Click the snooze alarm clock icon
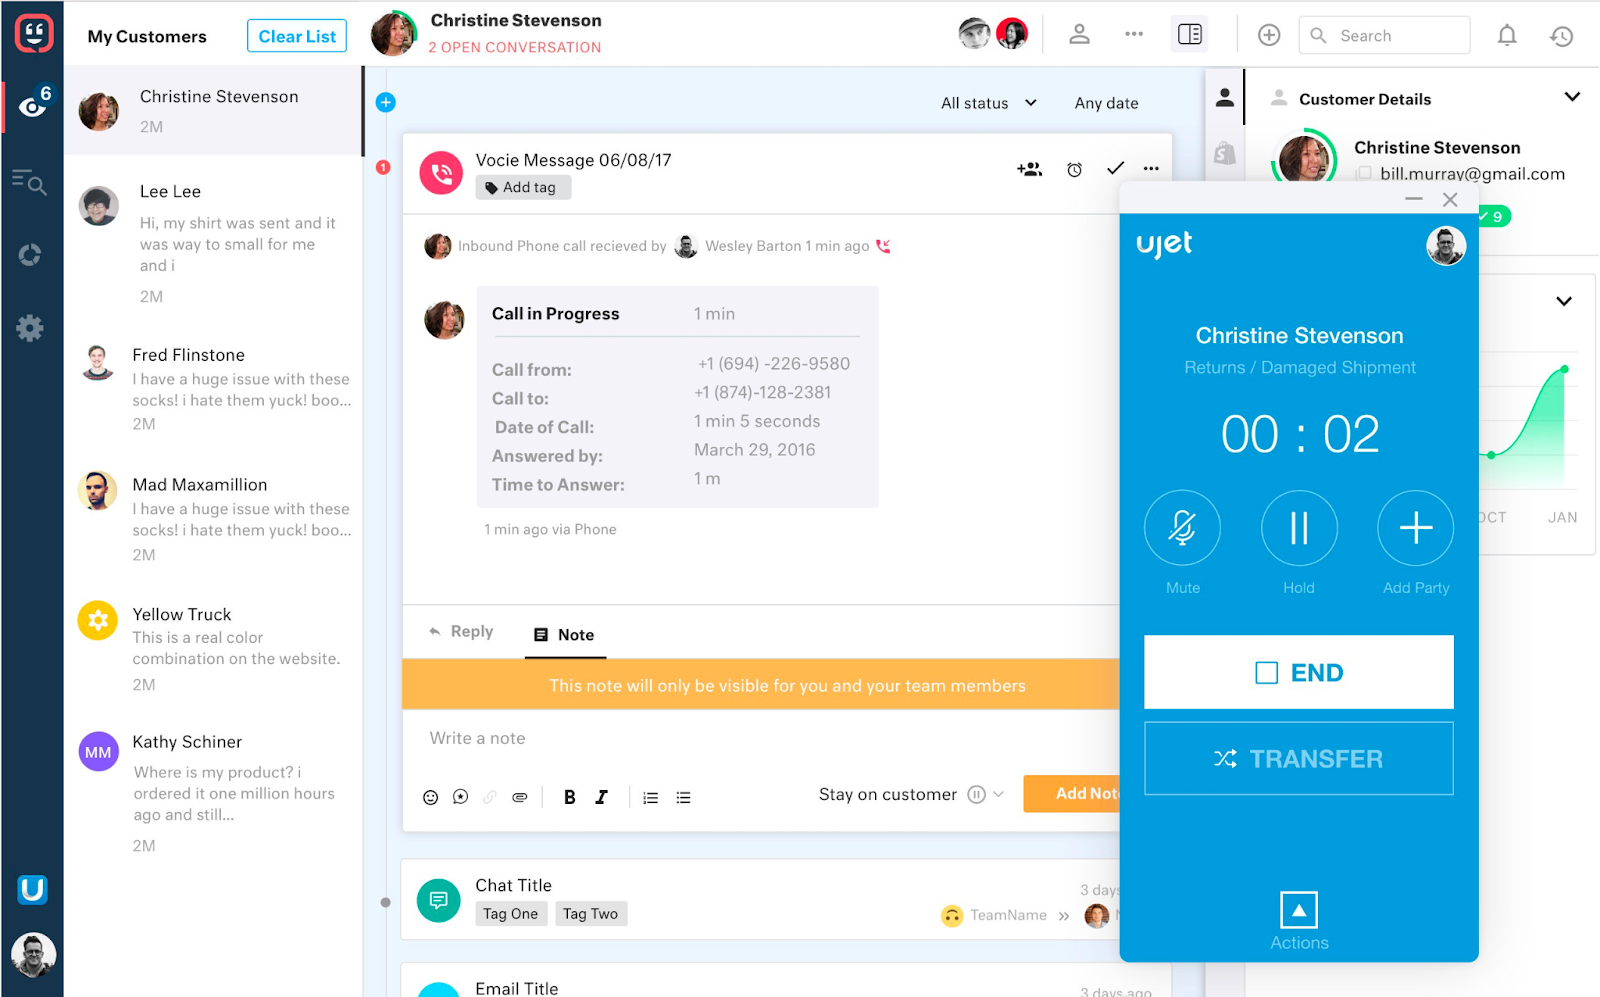 pos(1074,169)
